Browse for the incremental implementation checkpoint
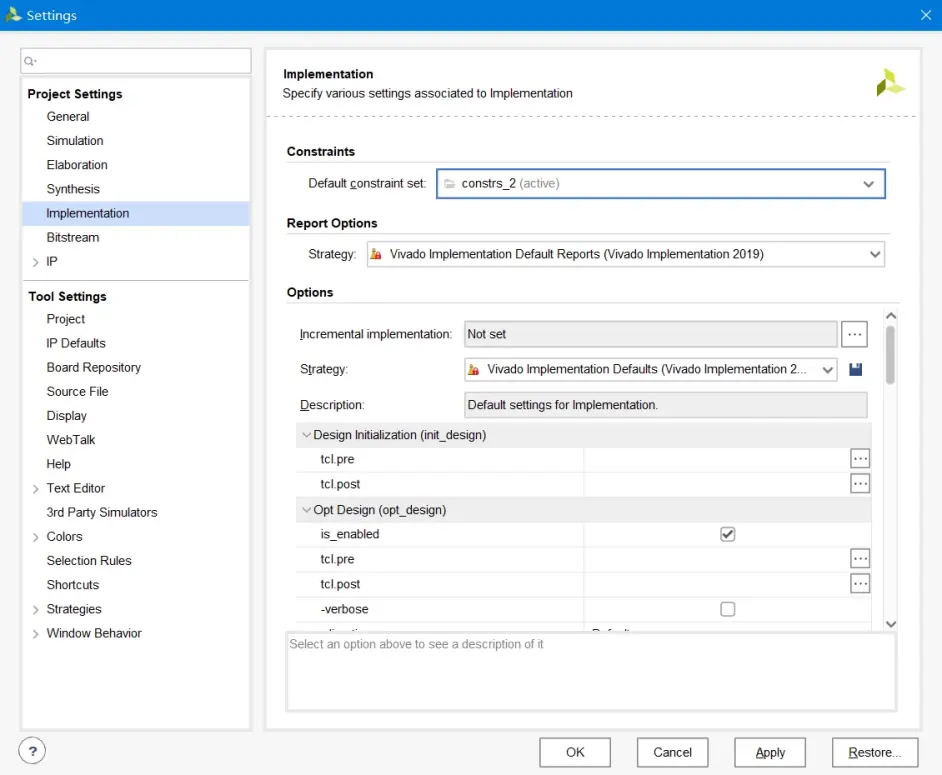This screenshot has width=942, height=775. click(854, 334)
